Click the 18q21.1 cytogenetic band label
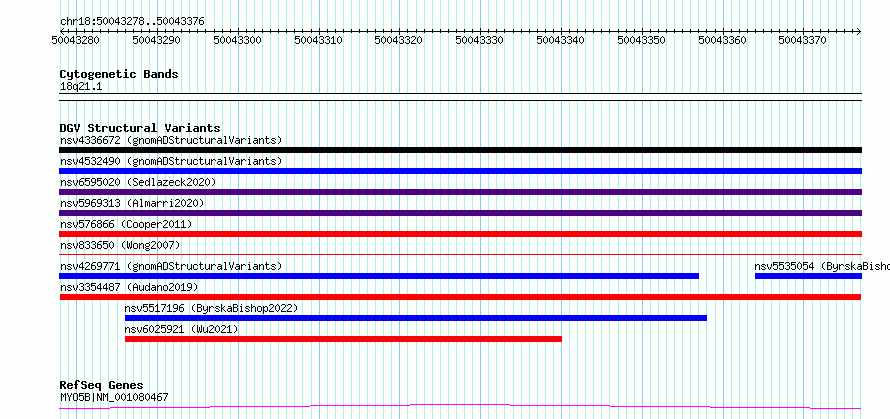Screen dimensions: 890x419 81,87
